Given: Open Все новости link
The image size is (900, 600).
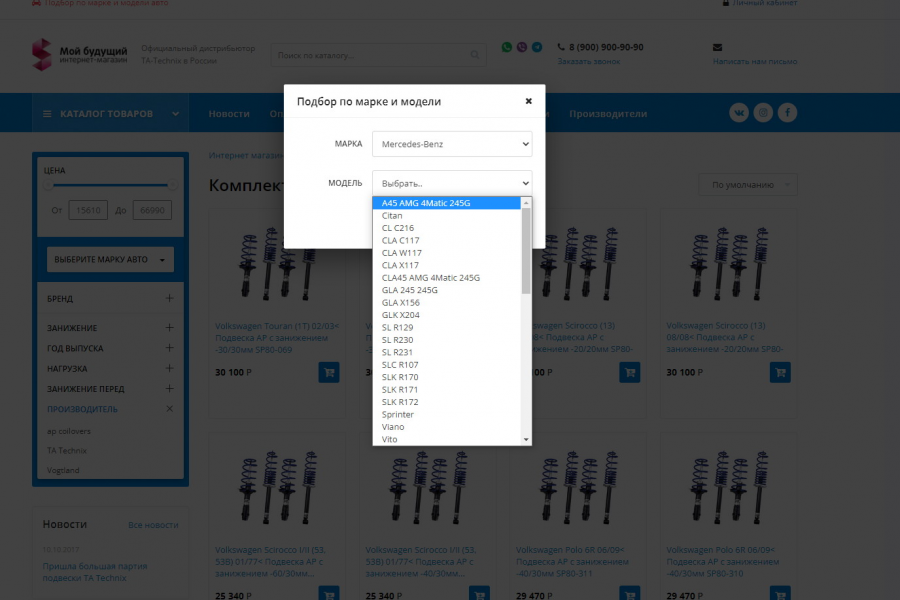Looking at the screenshot, I should [153, 525].
